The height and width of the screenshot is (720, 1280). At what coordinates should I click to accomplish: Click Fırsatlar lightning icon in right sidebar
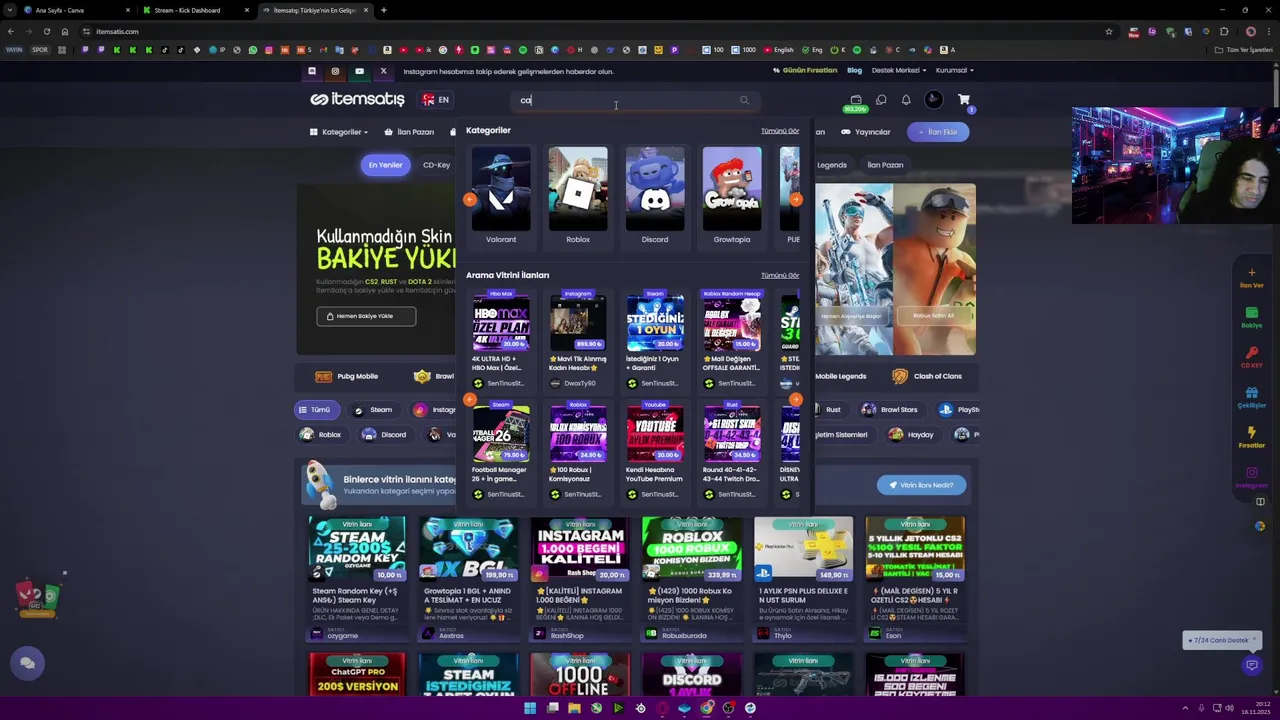1251,433
